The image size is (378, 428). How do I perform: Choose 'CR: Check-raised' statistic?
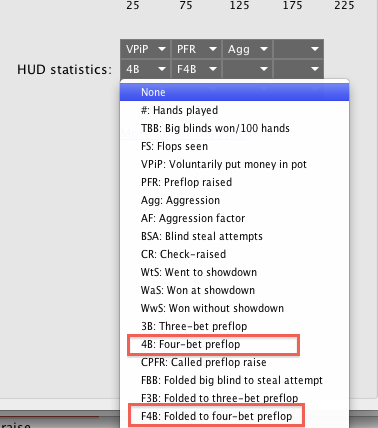click(x=234, y=254)
